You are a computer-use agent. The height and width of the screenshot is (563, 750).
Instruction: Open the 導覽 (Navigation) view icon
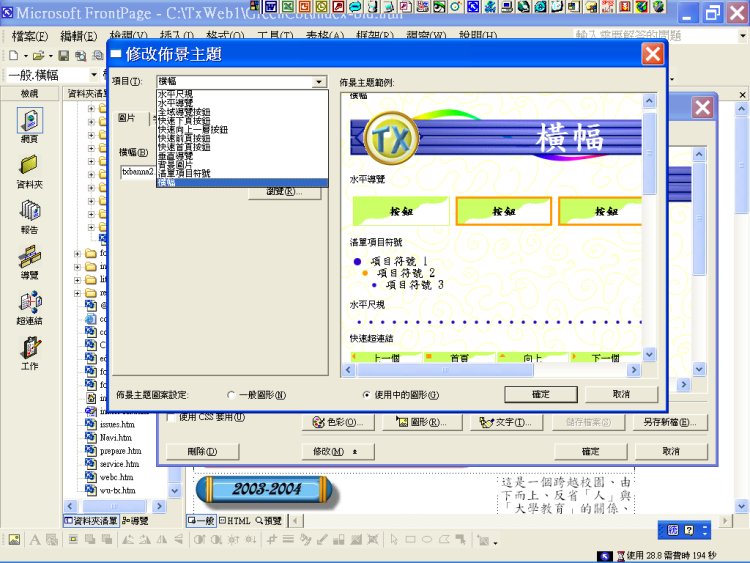tap(30, 256)
